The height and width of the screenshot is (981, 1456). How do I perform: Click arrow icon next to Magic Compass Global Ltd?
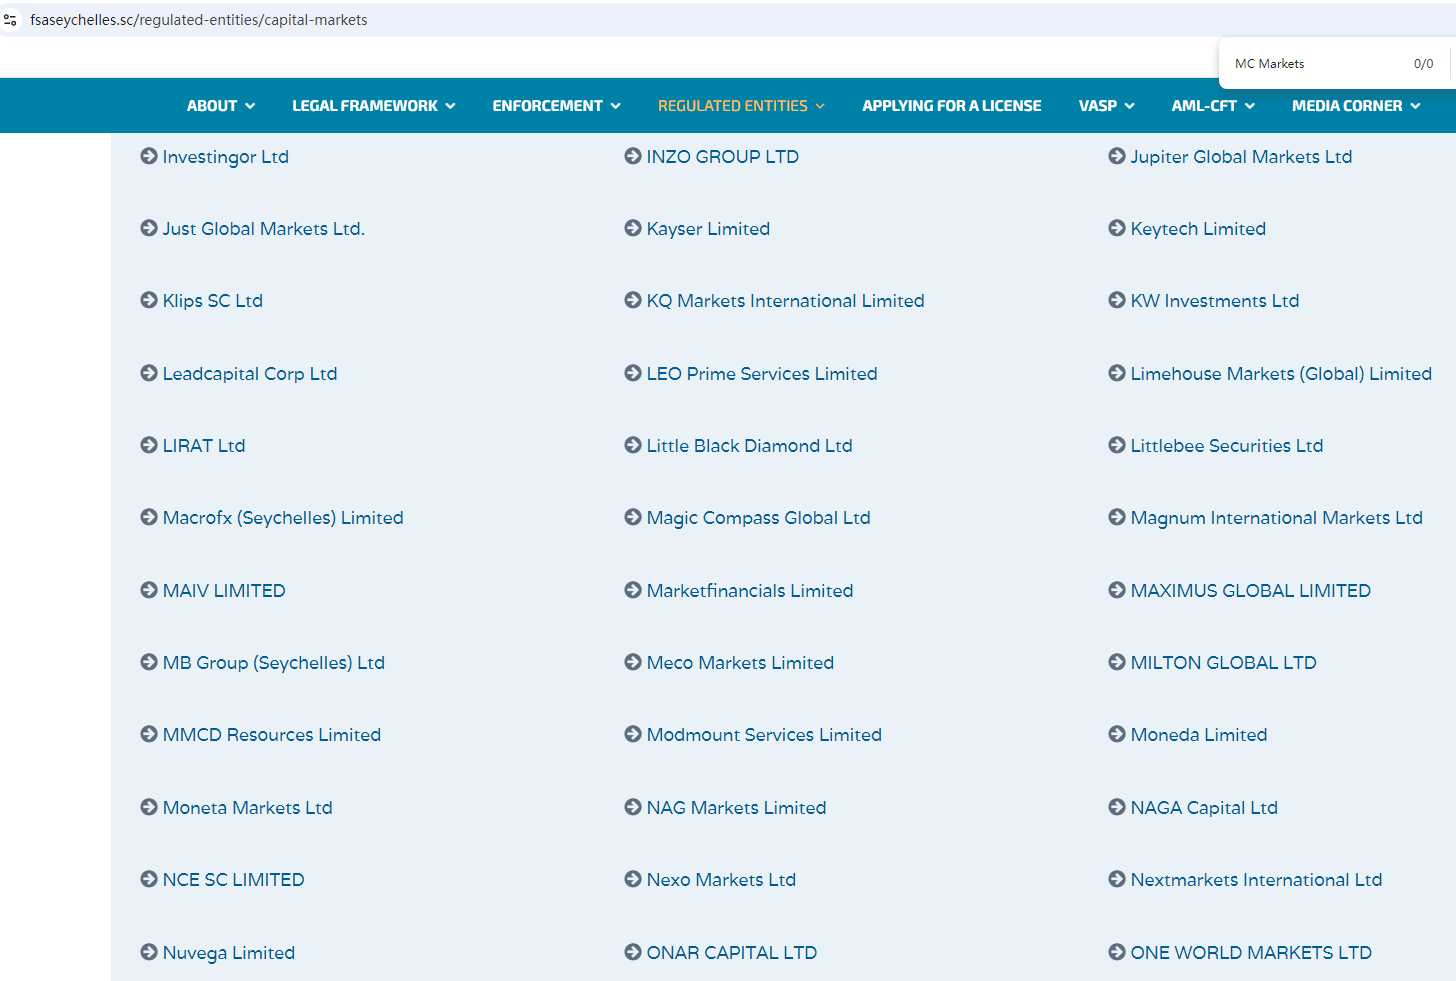633,517
